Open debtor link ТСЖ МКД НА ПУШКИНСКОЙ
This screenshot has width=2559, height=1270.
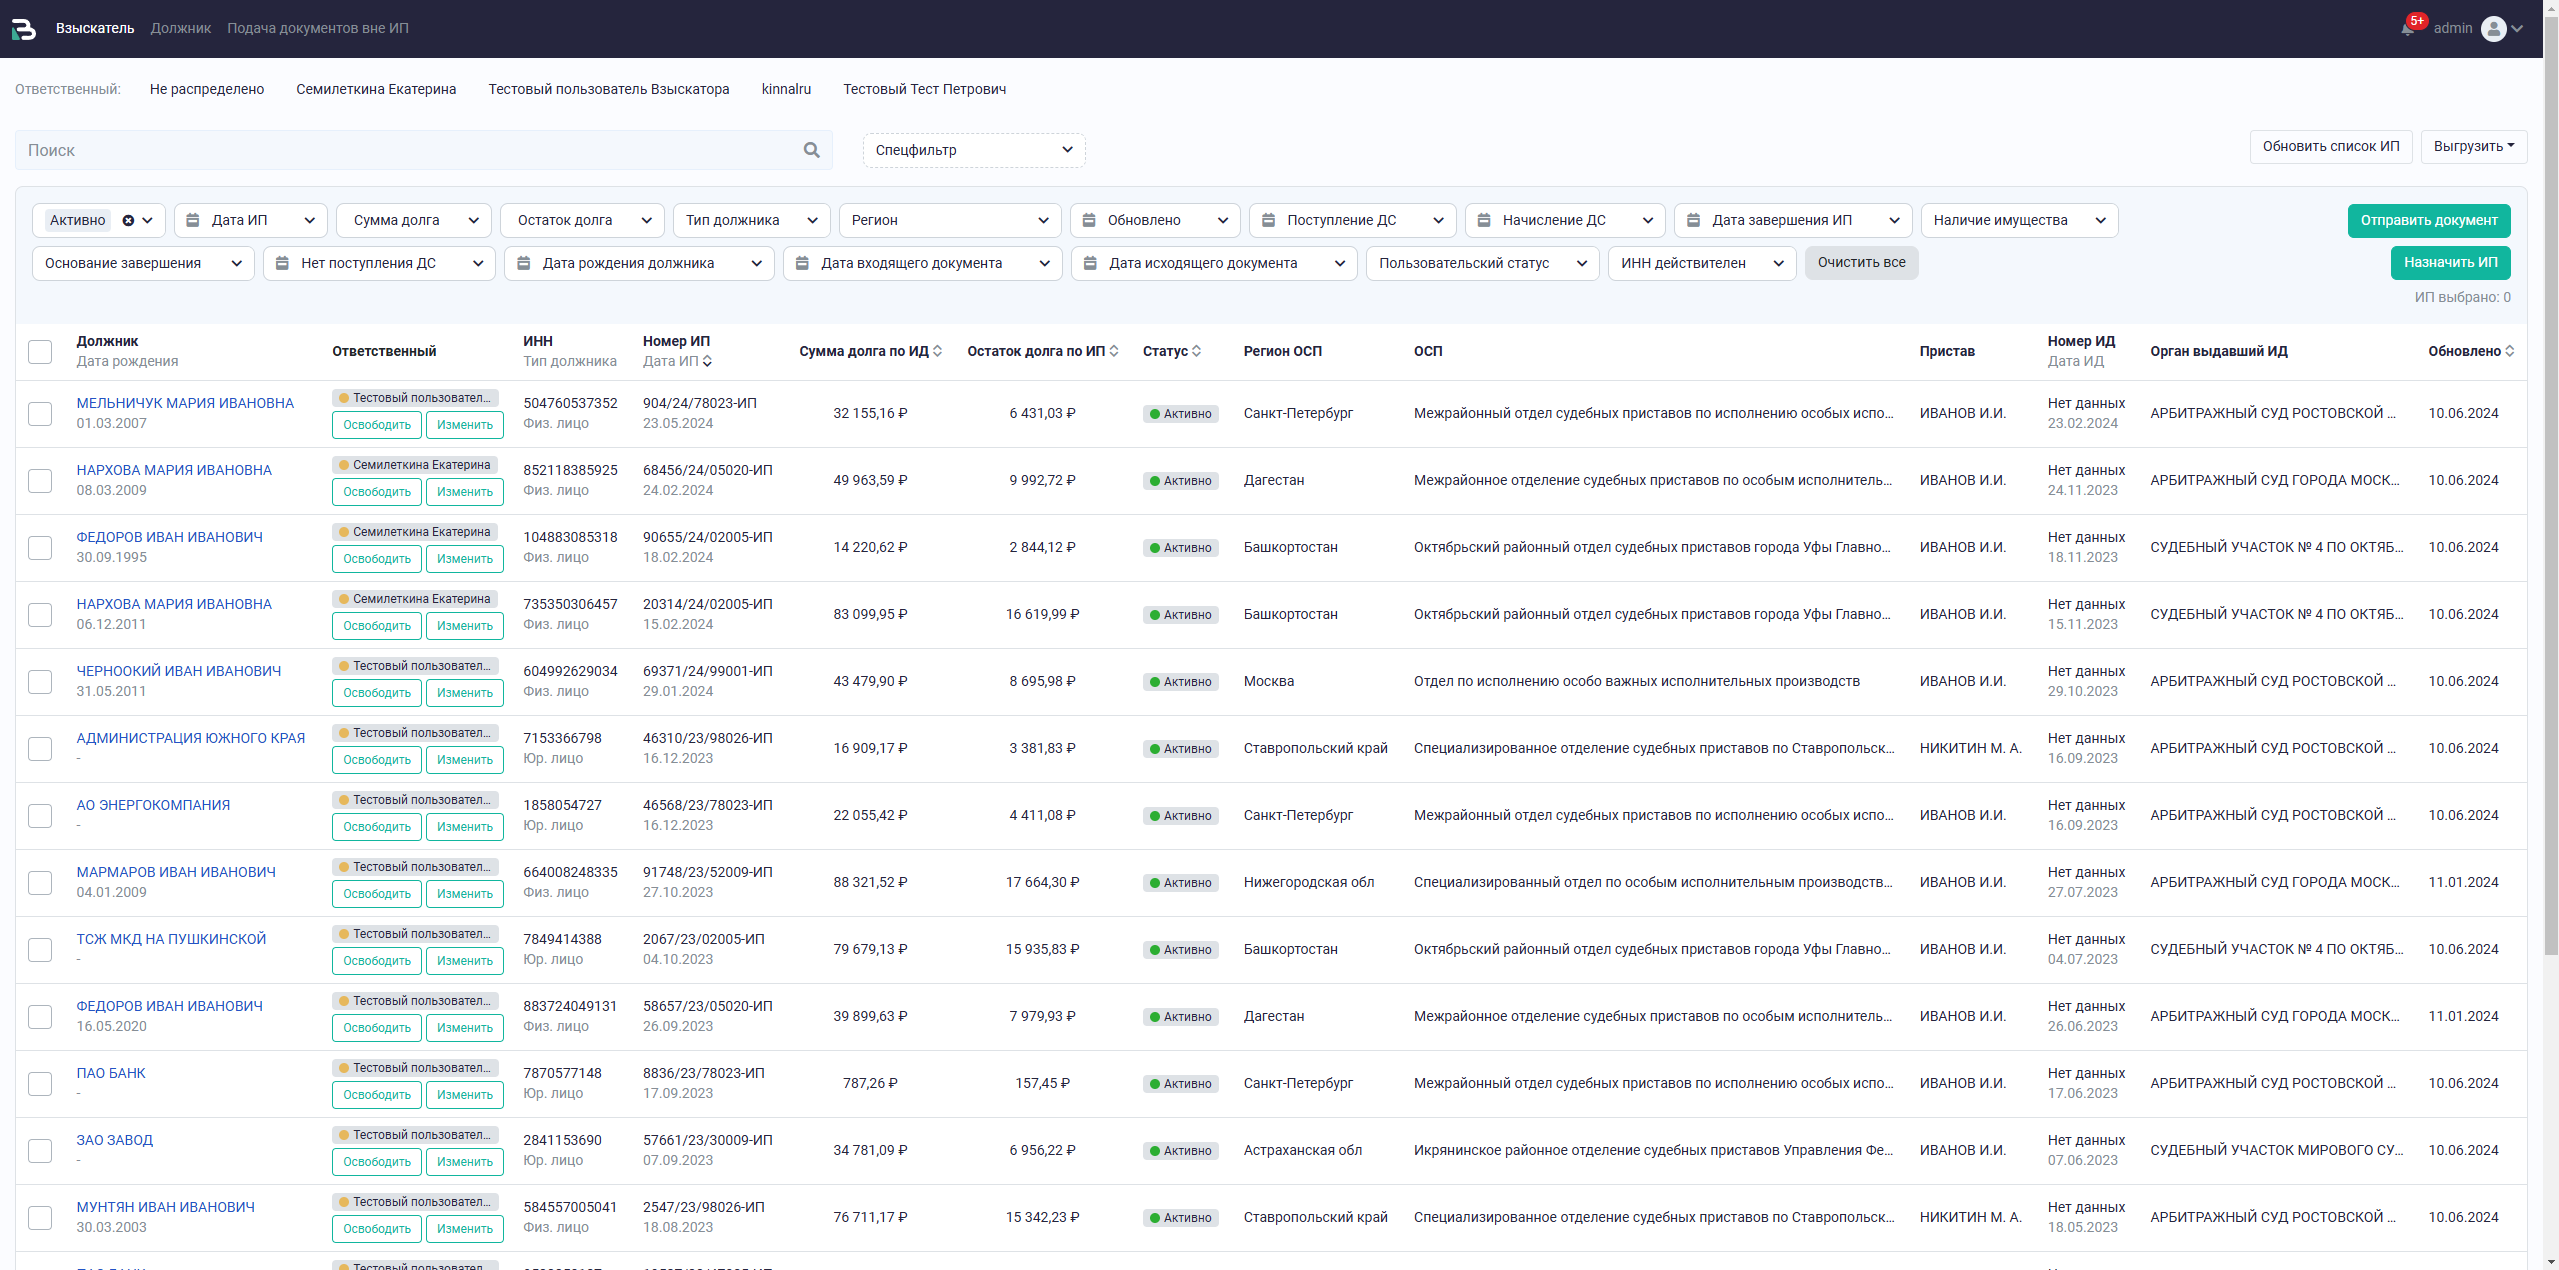tap(171, 939)
